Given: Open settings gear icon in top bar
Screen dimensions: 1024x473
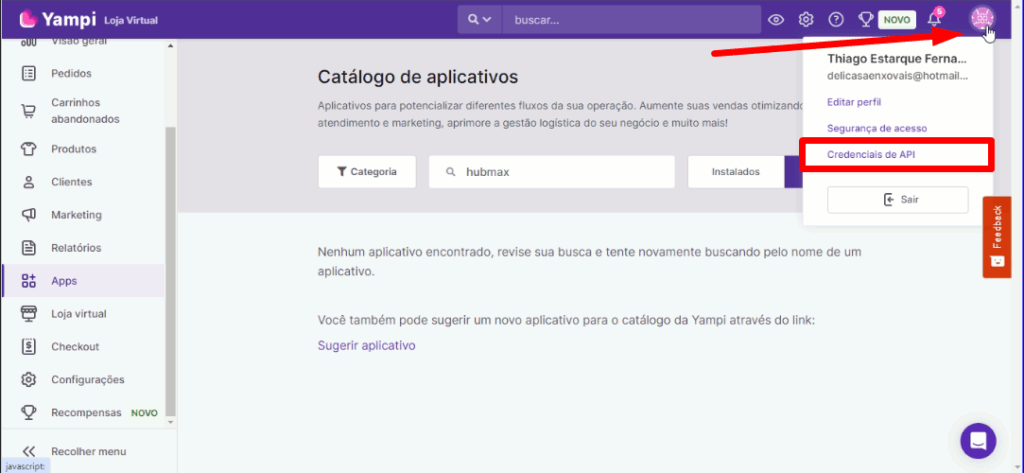Looking at the screenshot, I should (806, 19).
